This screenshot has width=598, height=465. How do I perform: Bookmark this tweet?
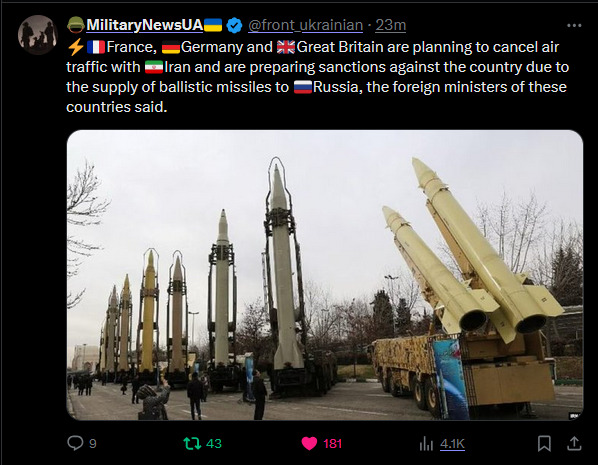[x=544, y=443]
